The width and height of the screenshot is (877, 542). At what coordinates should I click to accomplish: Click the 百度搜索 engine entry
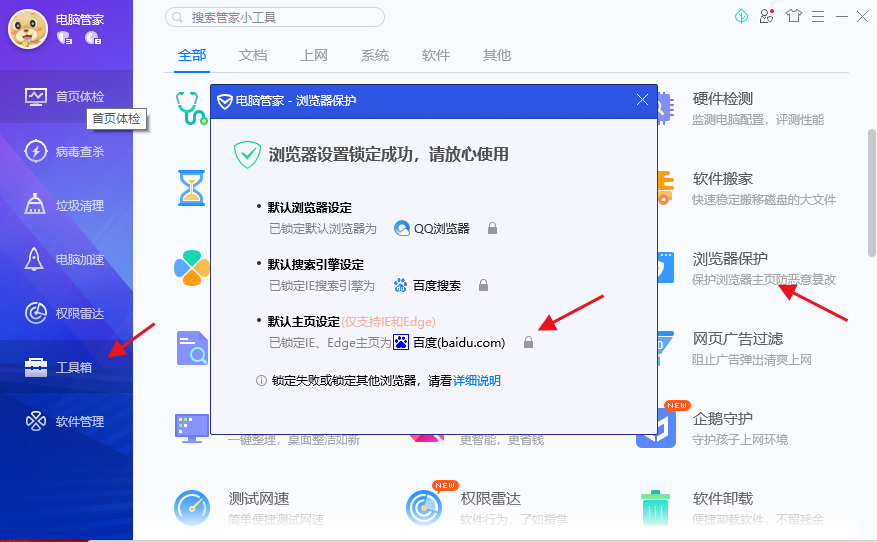(x=427, y=285)
